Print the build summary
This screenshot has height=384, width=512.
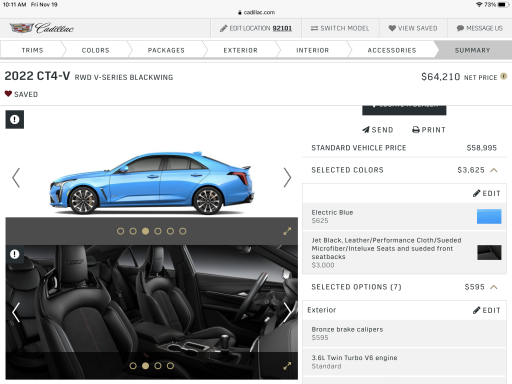coord(429,130)
